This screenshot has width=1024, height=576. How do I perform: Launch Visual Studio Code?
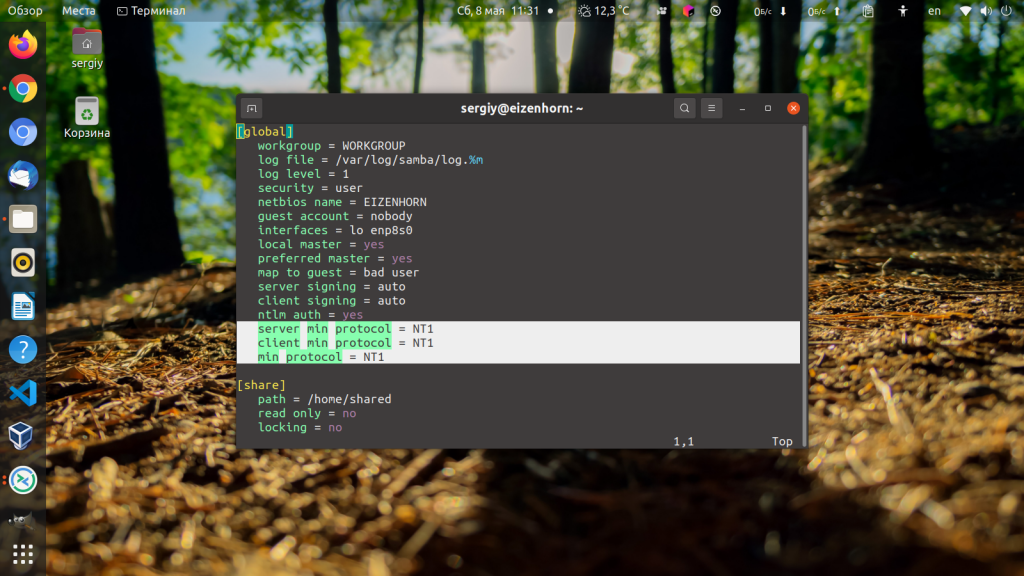(x=23, y=393)
